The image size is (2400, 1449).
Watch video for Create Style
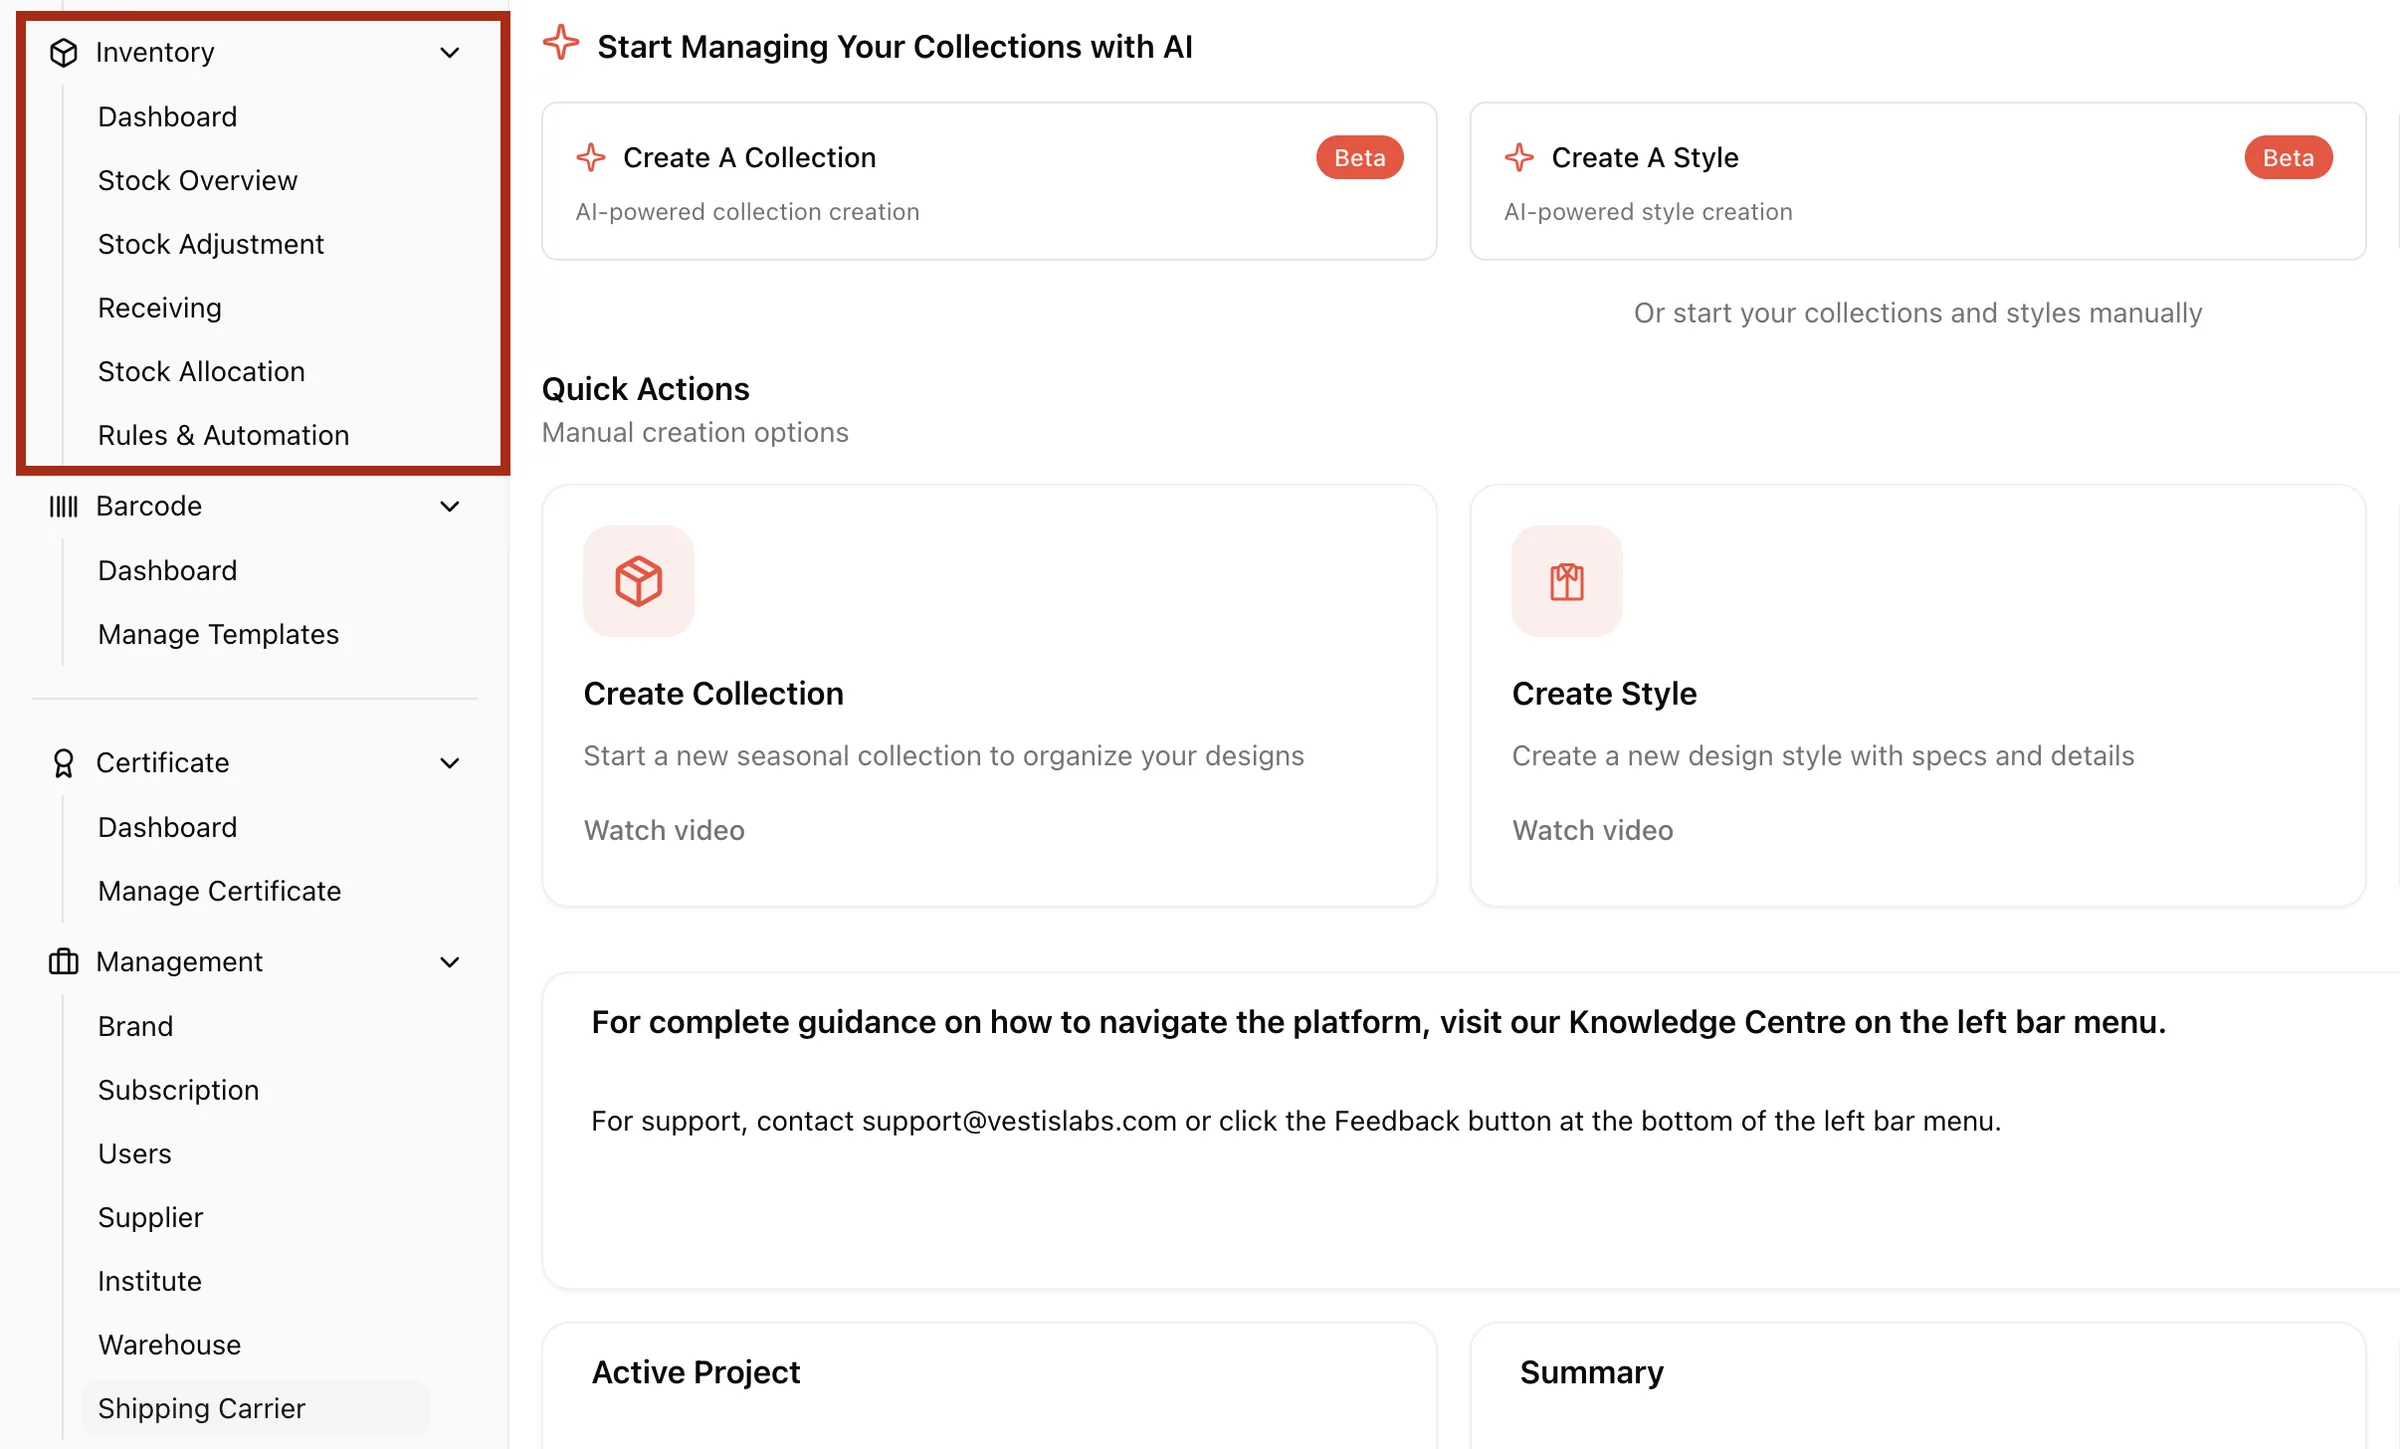[x=1592, y=830]
